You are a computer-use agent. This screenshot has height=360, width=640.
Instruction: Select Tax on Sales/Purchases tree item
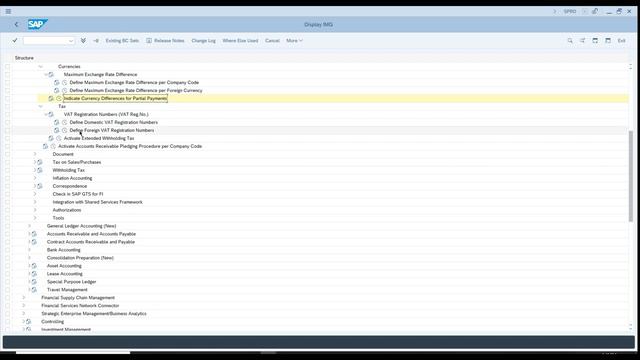[x=77, y=162]
